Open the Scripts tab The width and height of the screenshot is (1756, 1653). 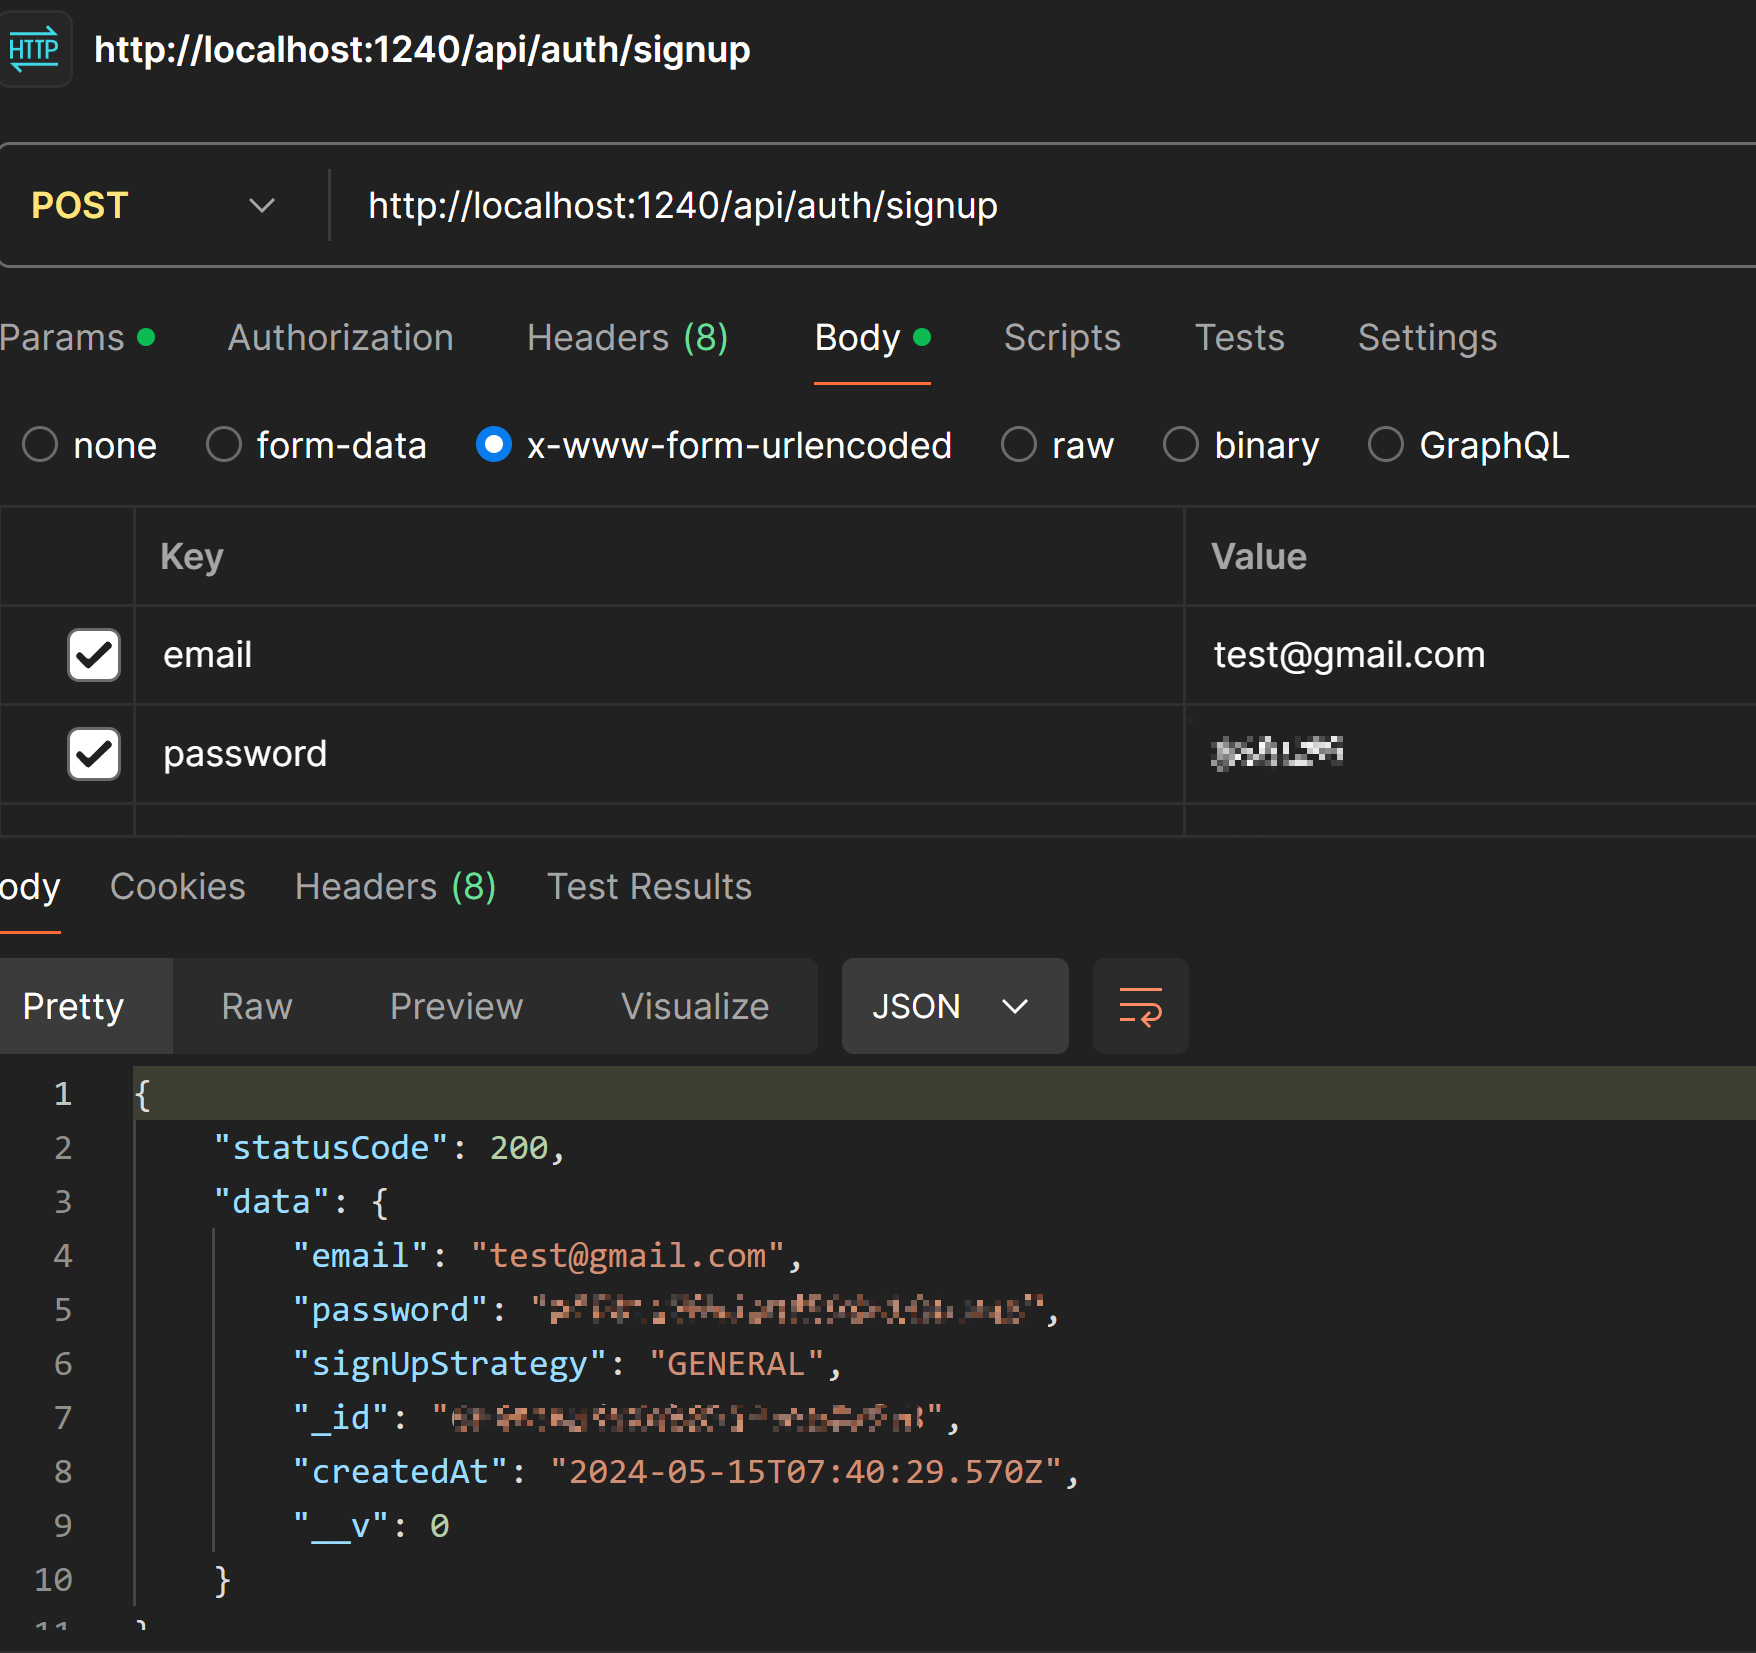click(1062, 338)
